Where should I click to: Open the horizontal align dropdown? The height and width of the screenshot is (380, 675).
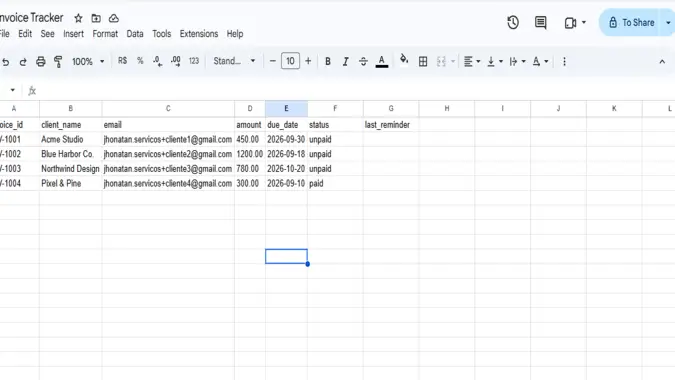[x=472, y=62]
